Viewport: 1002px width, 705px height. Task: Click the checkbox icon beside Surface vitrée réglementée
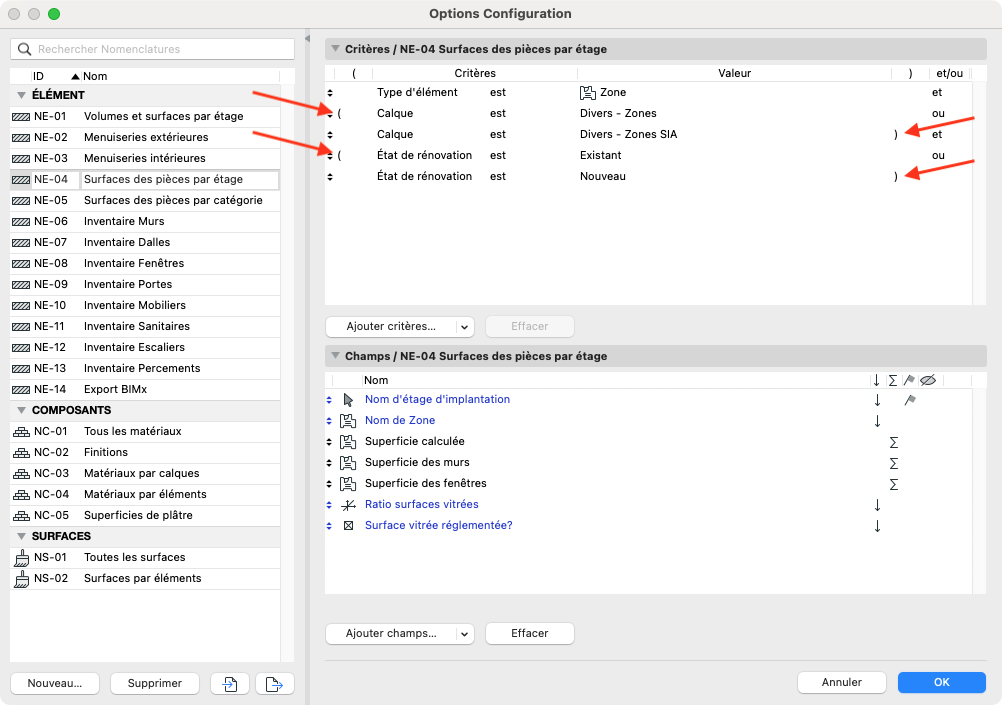(x=348, y=525)
